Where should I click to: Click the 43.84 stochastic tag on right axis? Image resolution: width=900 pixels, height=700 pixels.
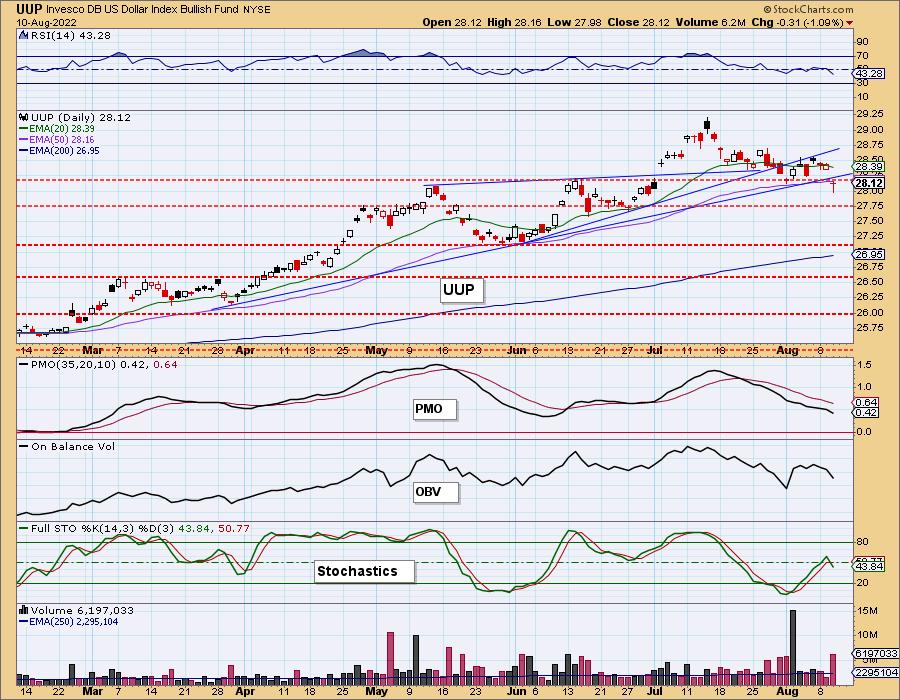coord(869,567)
